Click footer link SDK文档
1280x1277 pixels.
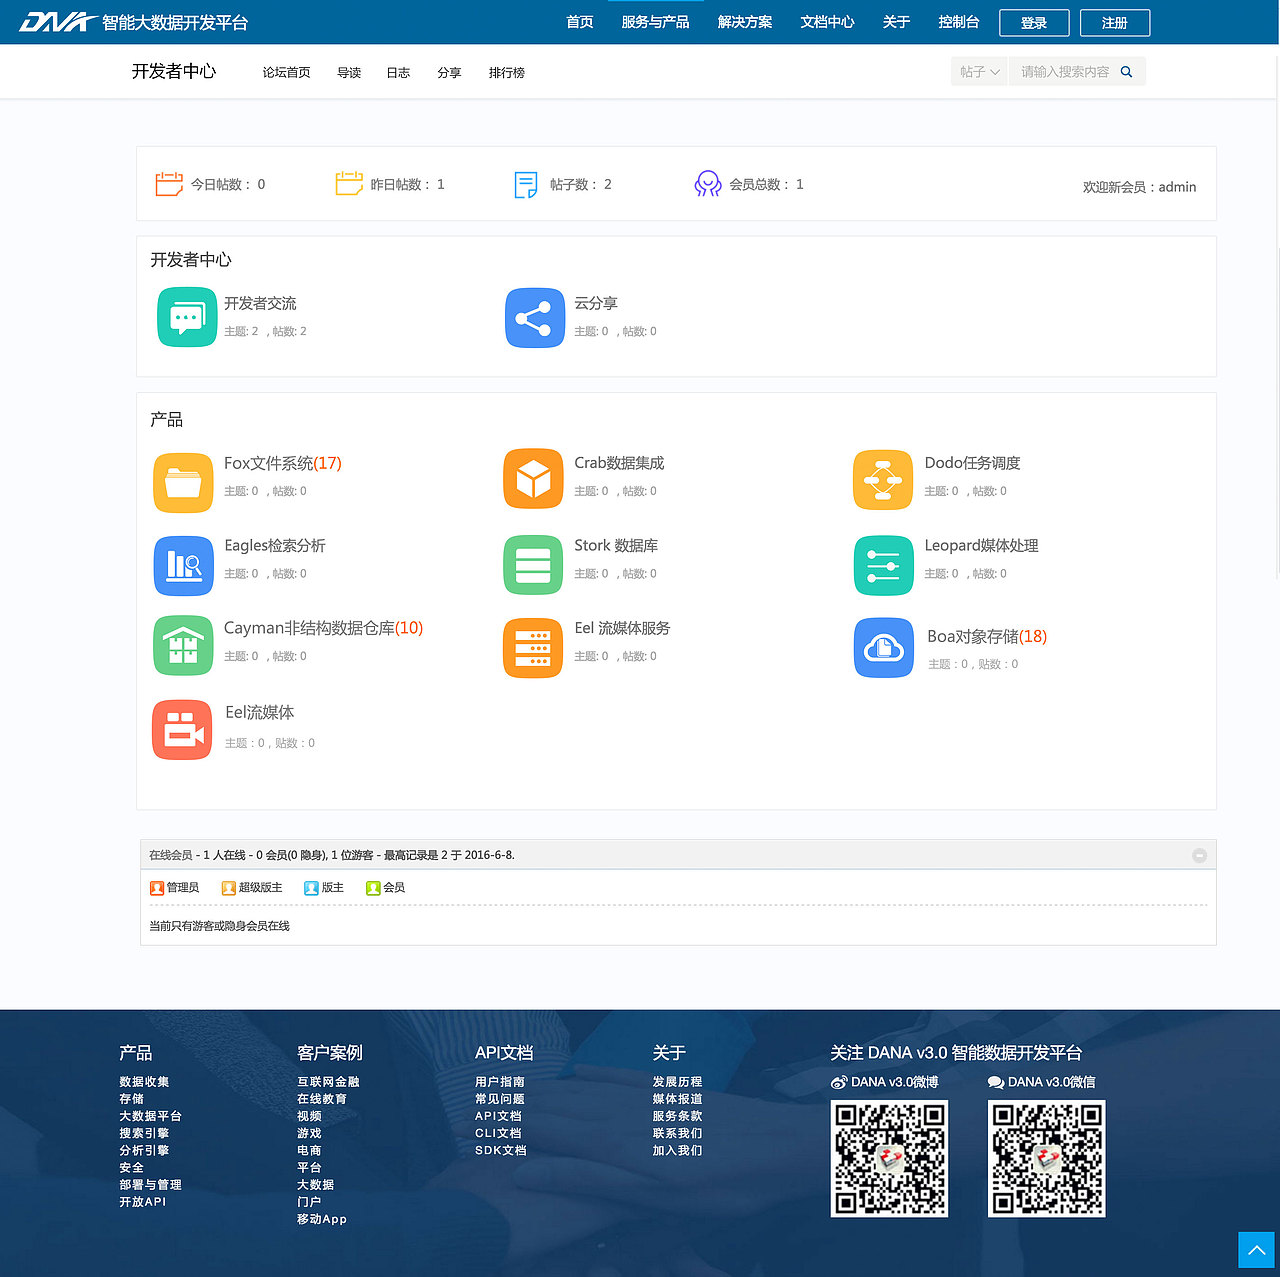[x=501, y=1151]
